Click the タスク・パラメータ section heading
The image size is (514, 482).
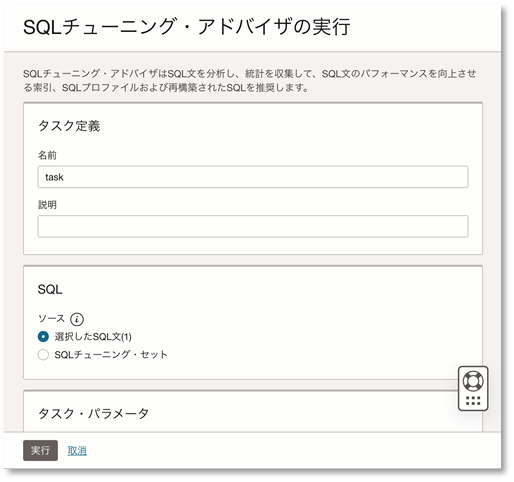coord(94,414)
